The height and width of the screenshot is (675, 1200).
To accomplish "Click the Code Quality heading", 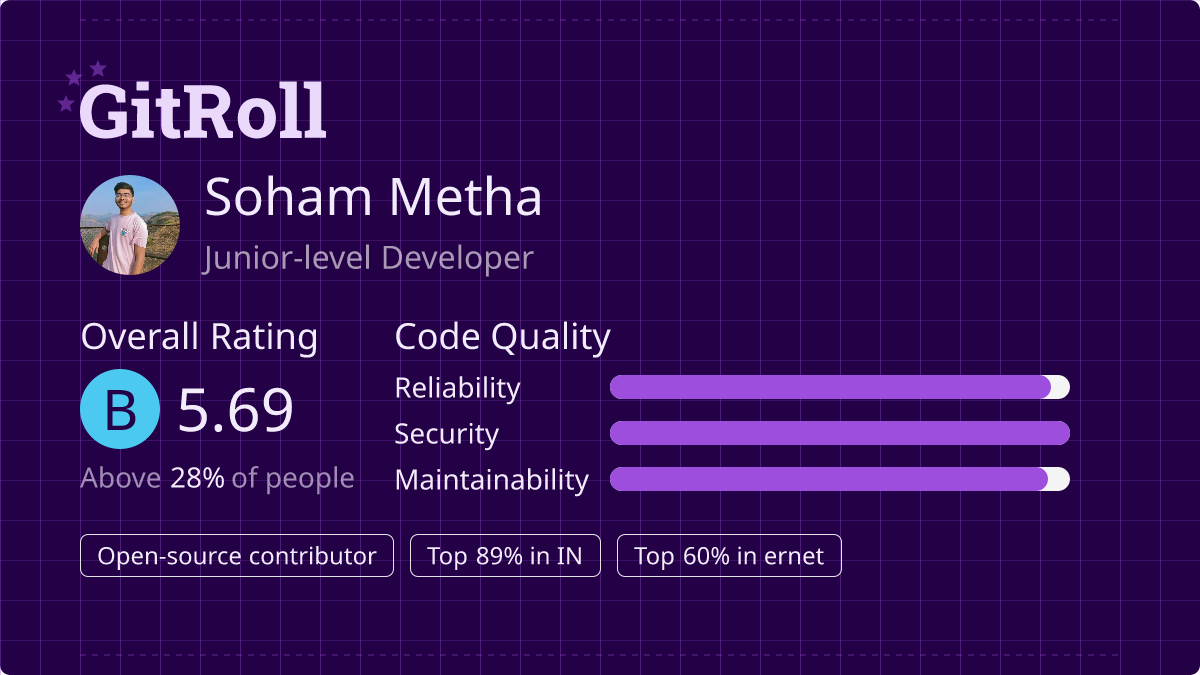I will pos(502,337).
